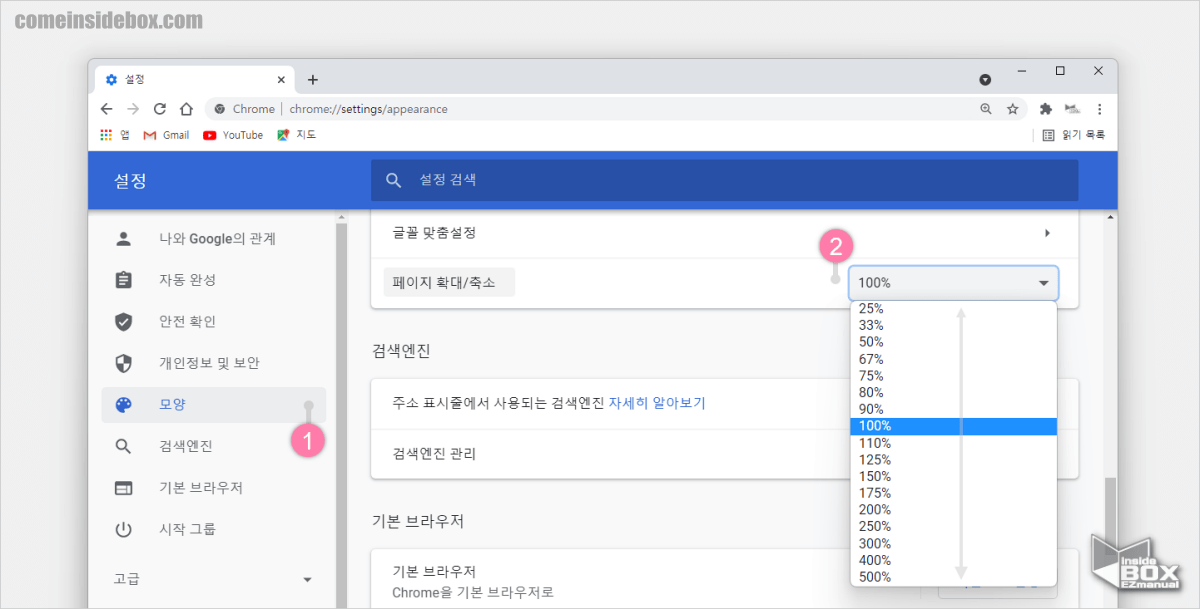1200x609 pixels.
Task: Click the profile avatar icon beside extensions
Action: point(1073,109)
